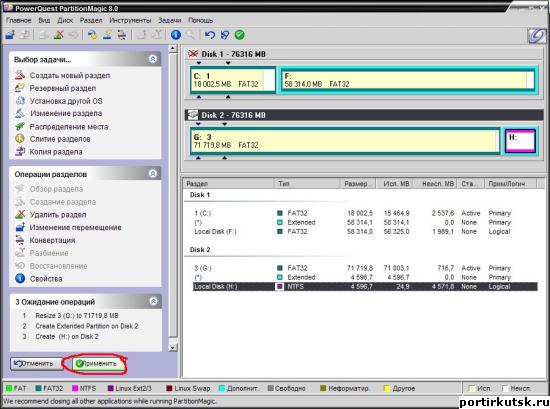The width and height of the screenshot is (550, 409).
Task: Click pending operation Create (H:) on Disk 2
Action: click(67, 336)
